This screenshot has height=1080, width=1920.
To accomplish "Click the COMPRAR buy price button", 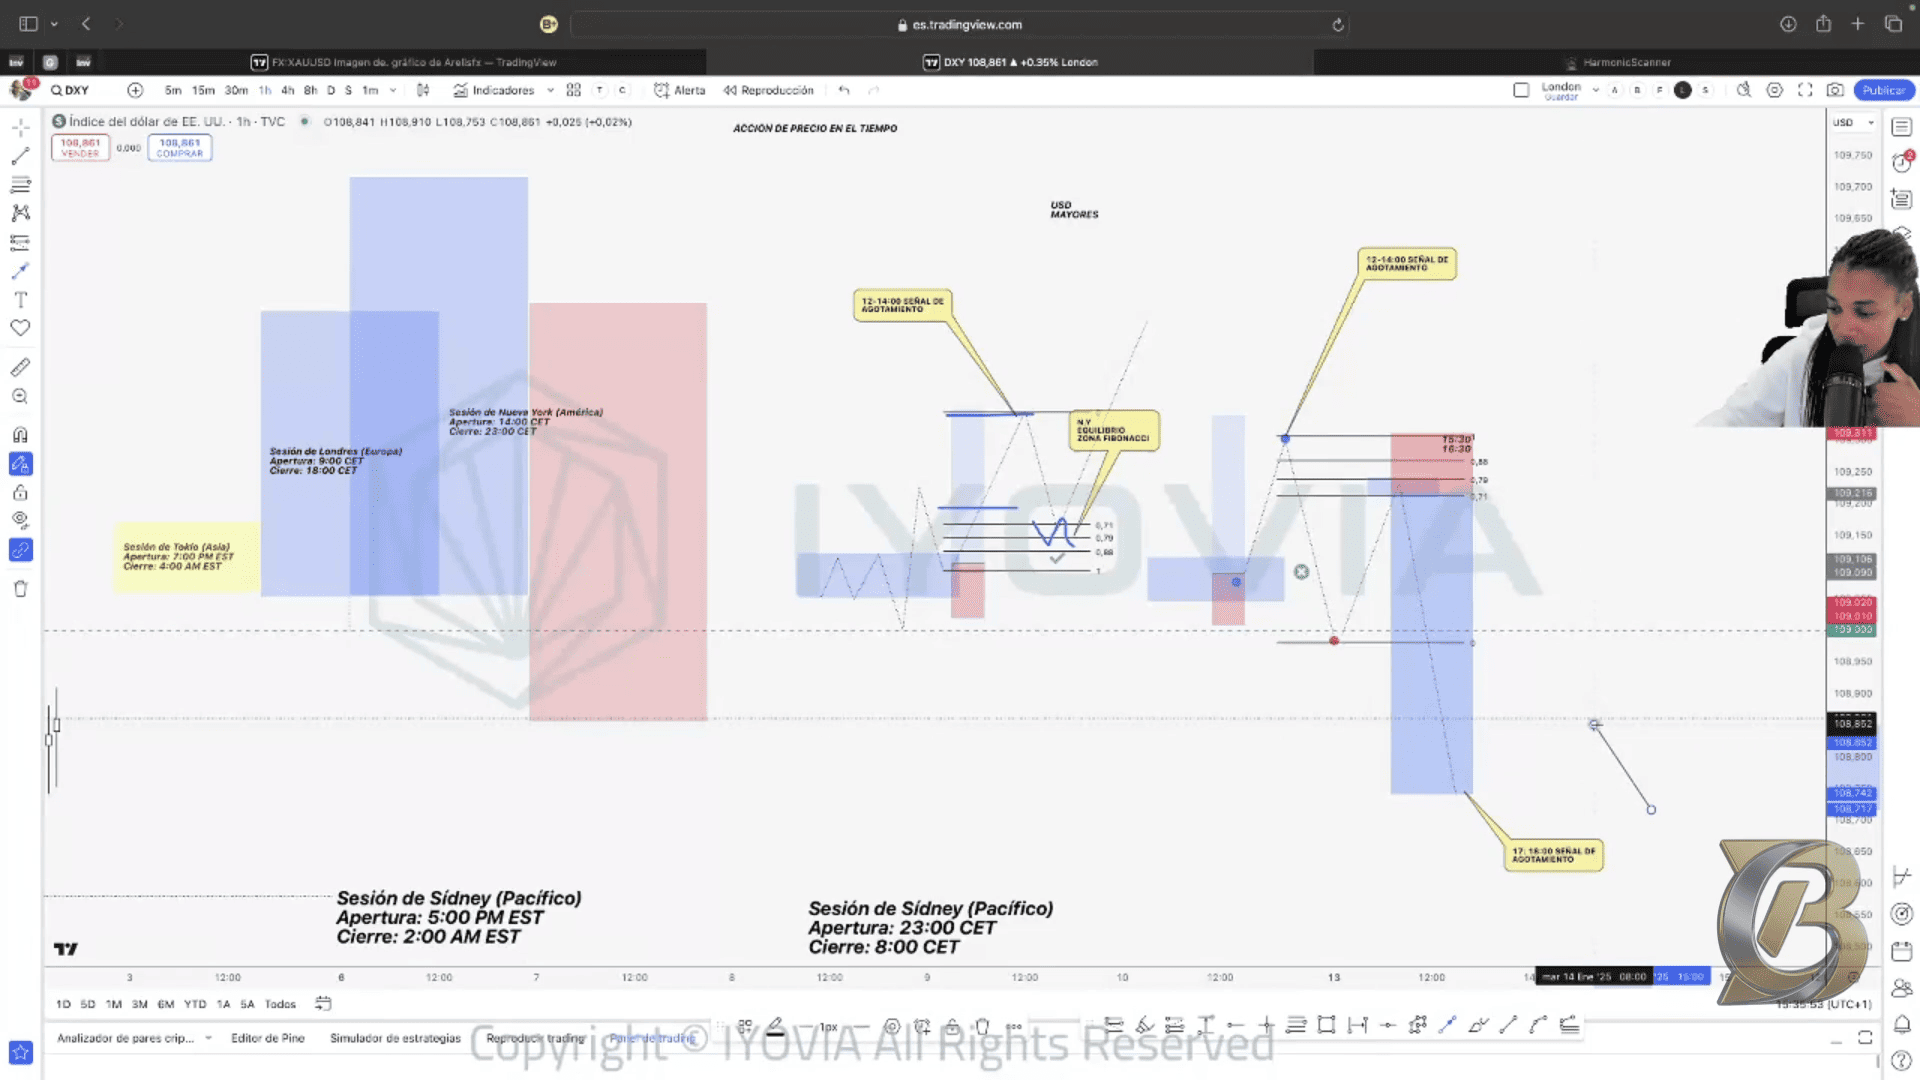I will (180, 148).
